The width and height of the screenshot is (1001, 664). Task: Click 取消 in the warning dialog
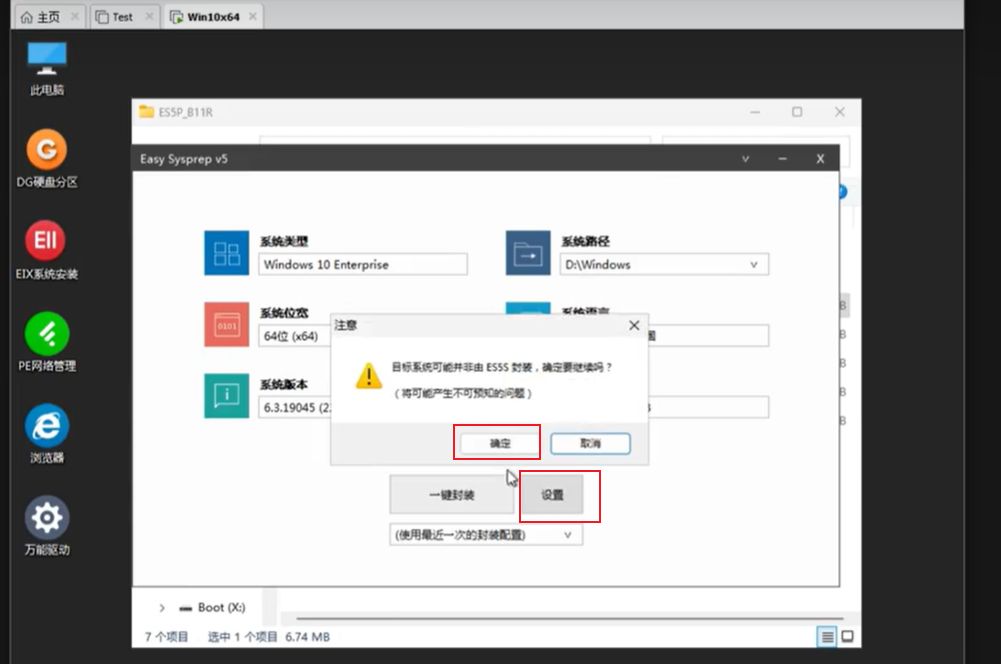(x=590, y=443)
